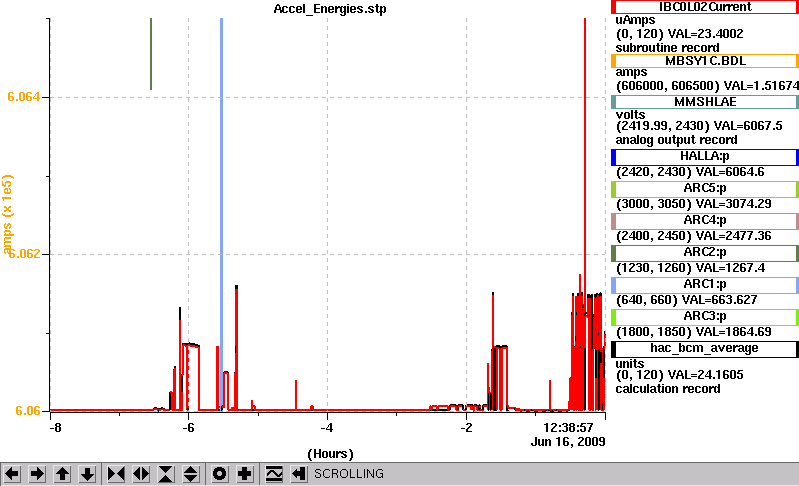
Task: Click the Accel_Energies.stp plot title
Action: (x=330, y=9)
